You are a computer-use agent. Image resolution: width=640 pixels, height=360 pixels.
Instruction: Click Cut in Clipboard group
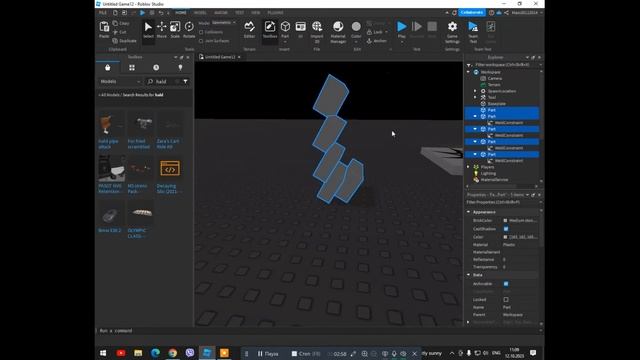[x=120, y=32]
